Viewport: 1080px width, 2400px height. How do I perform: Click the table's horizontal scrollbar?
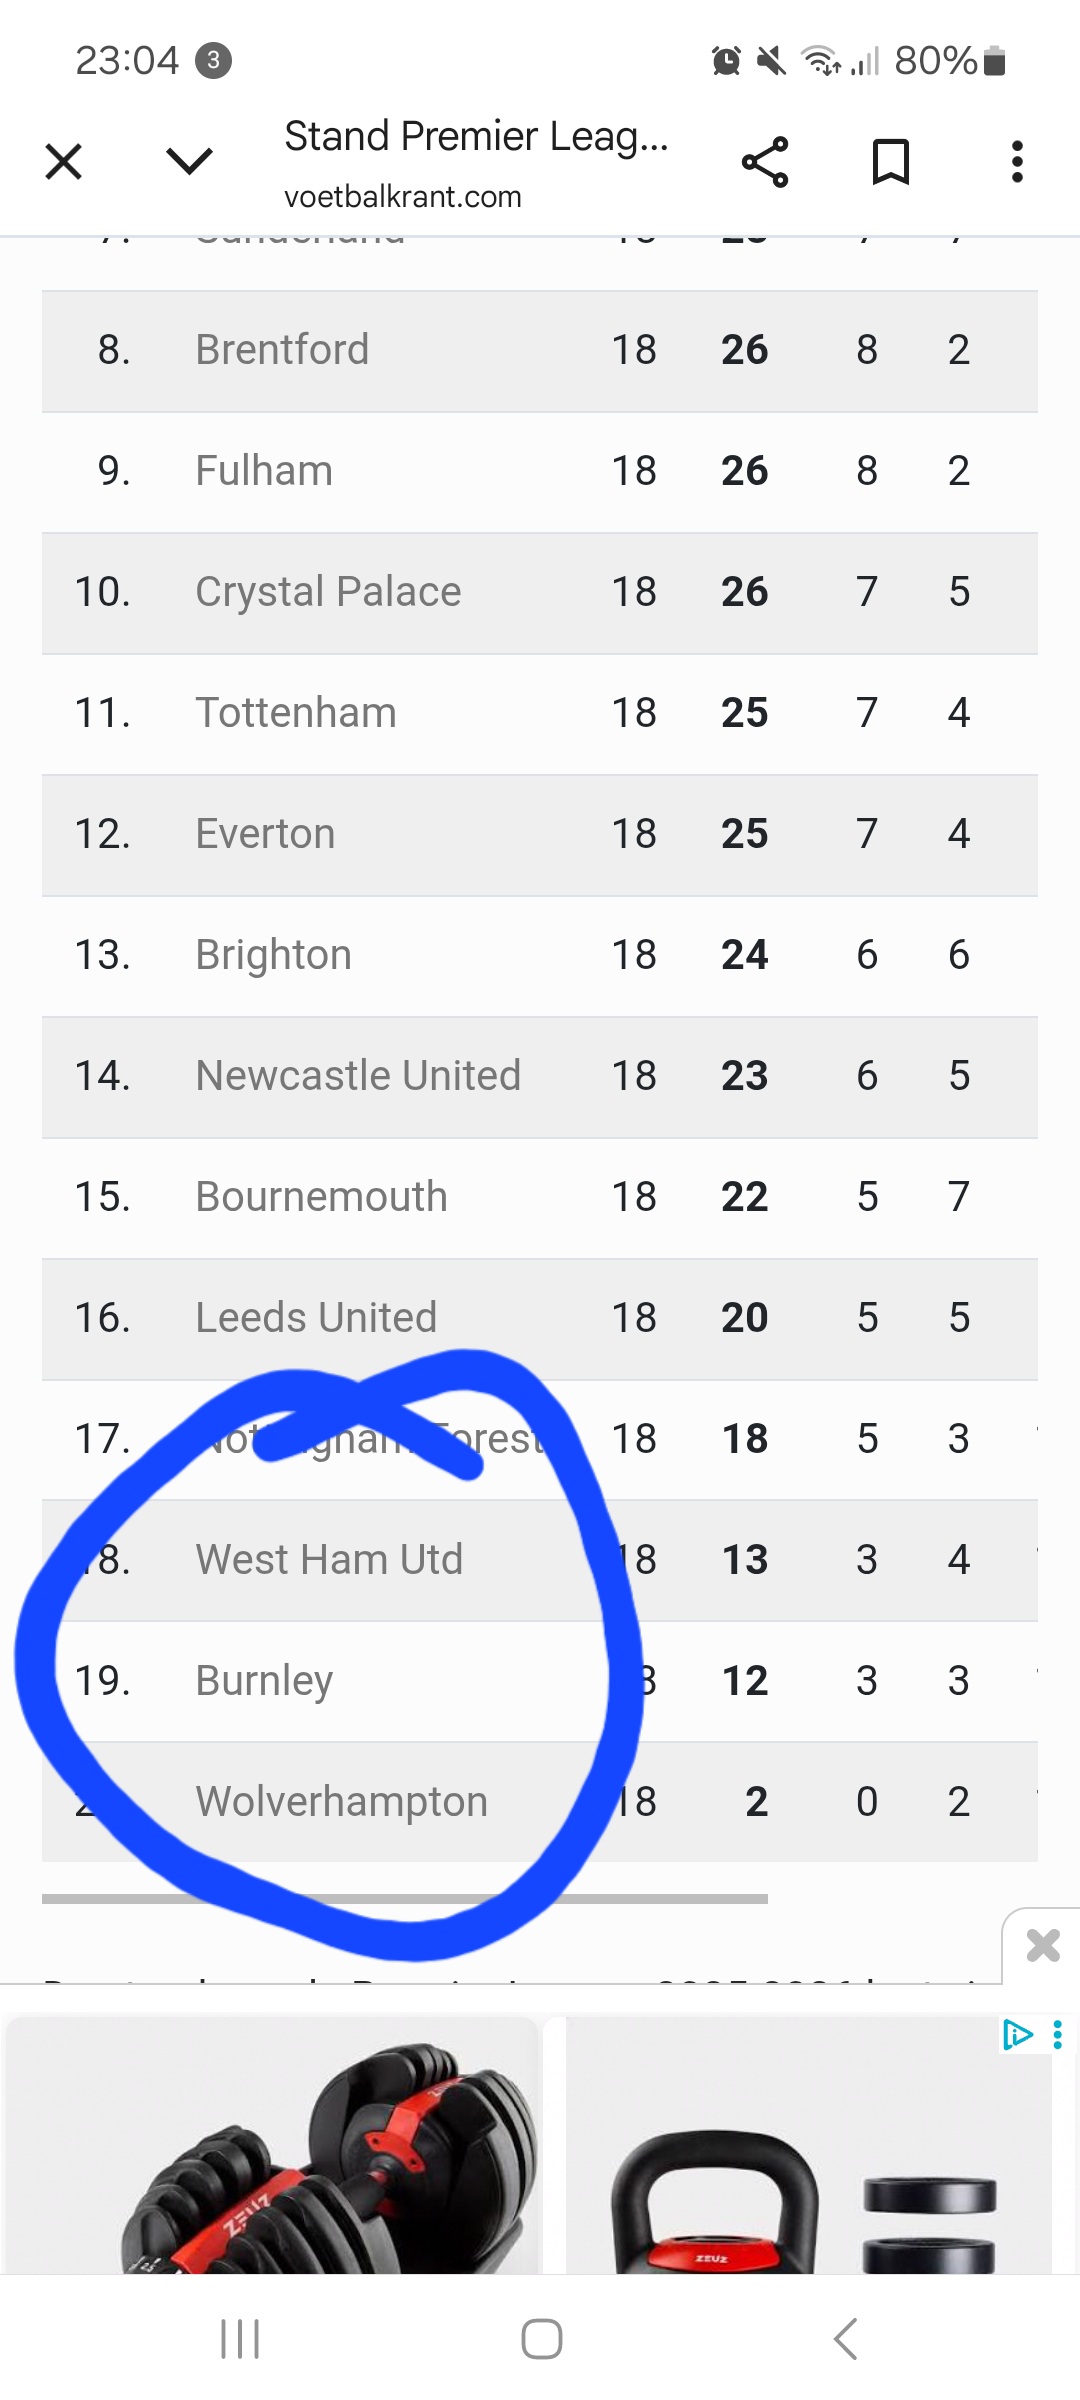click(405, 1898)
